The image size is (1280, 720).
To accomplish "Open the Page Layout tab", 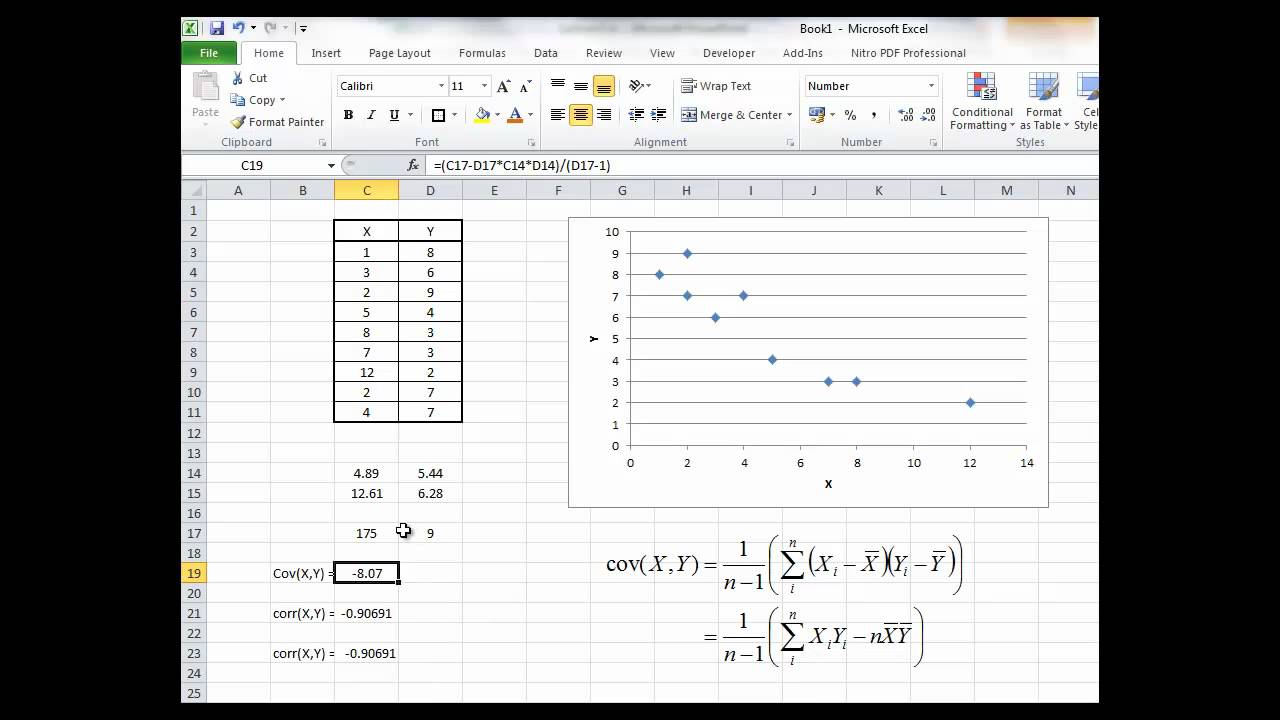I will click(399, 53).
